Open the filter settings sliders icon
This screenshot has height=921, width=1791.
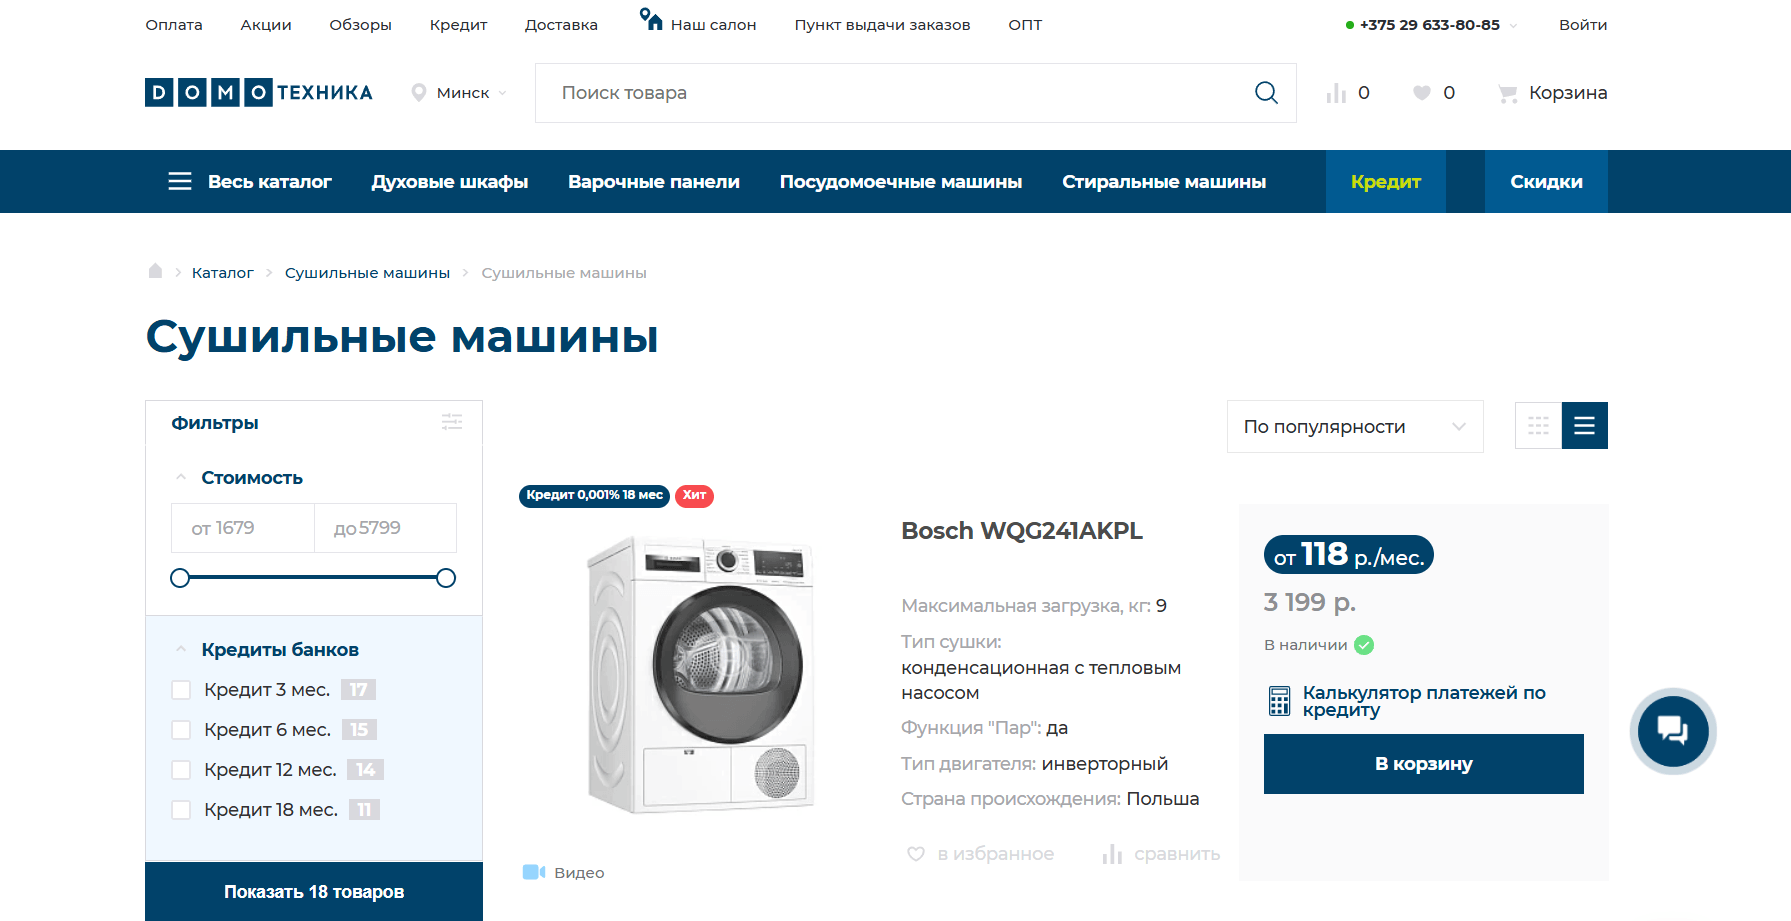452,422
